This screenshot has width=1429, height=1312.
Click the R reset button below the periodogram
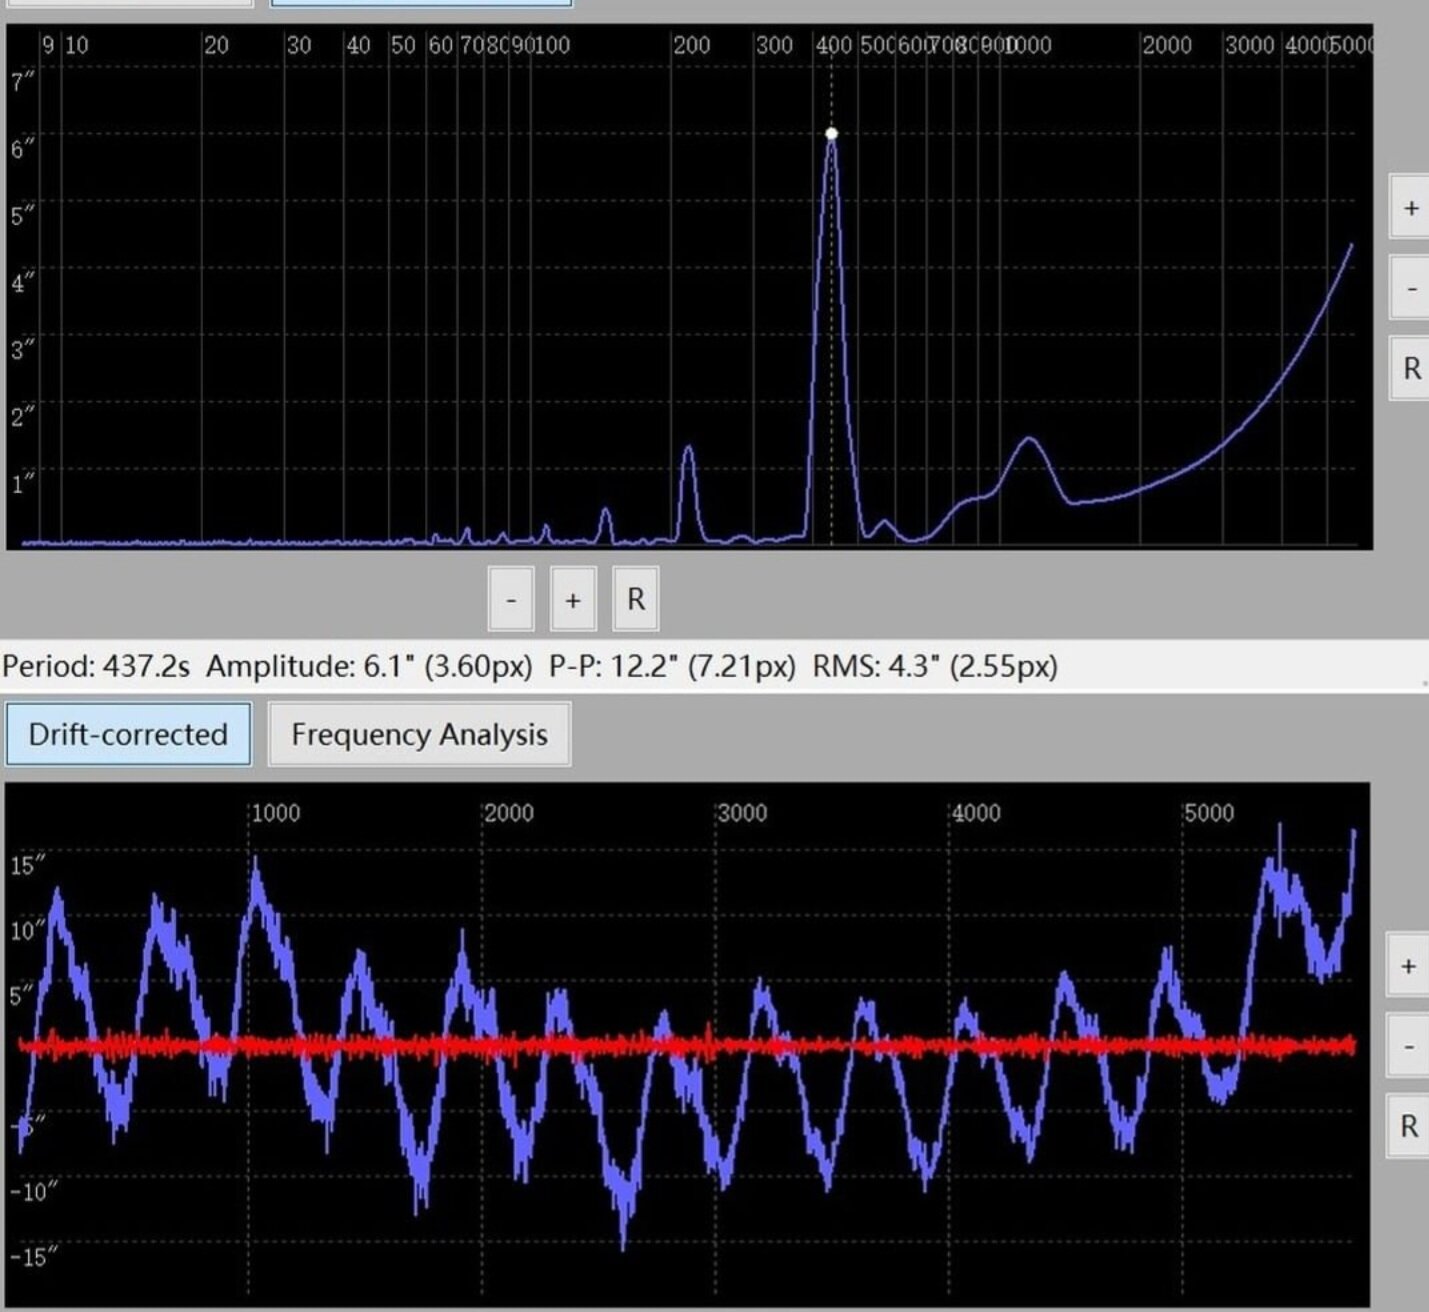(636, 599)
